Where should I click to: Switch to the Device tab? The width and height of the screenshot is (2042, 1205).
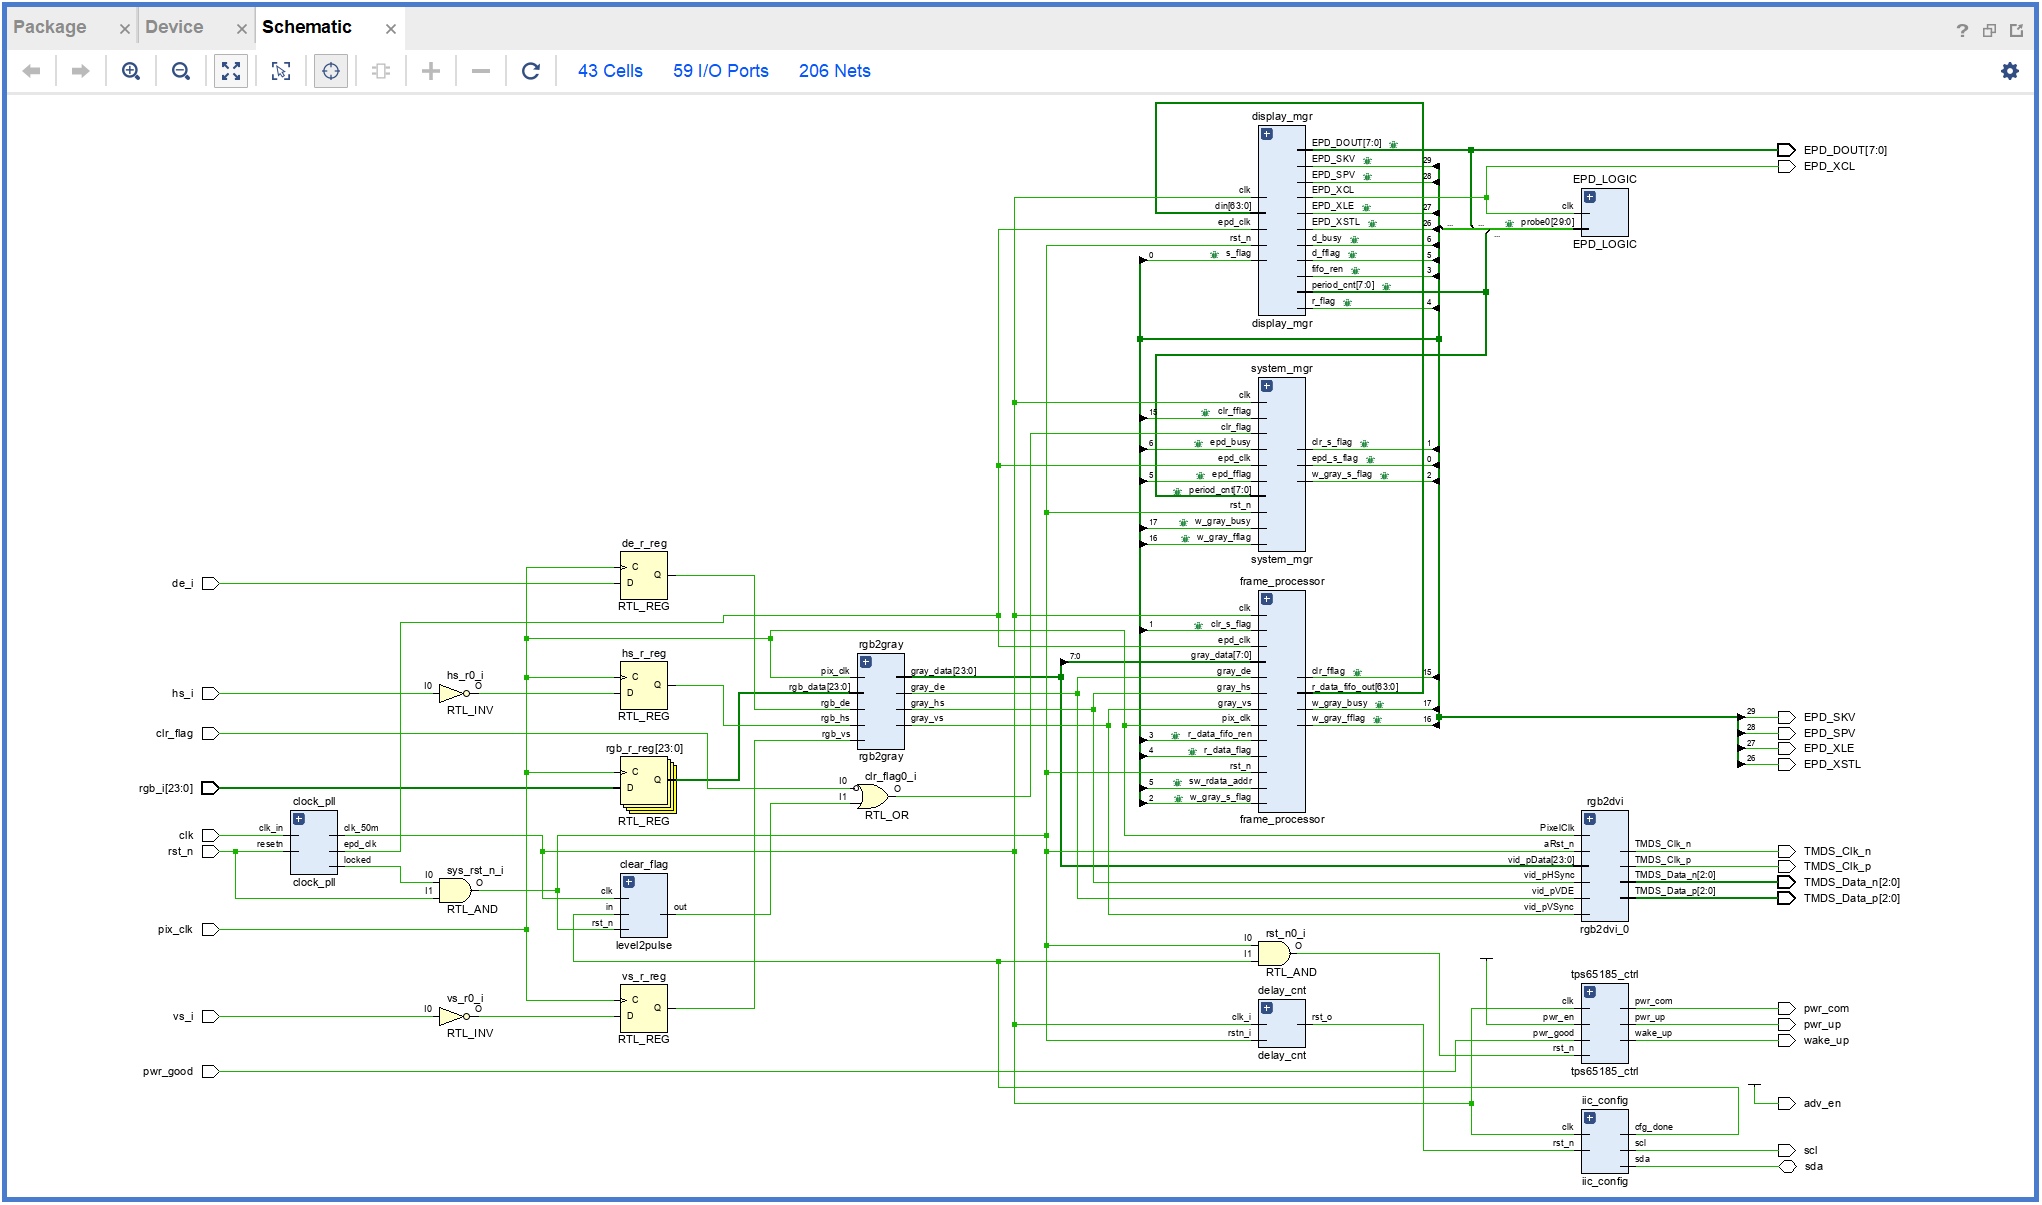[174, 27]
